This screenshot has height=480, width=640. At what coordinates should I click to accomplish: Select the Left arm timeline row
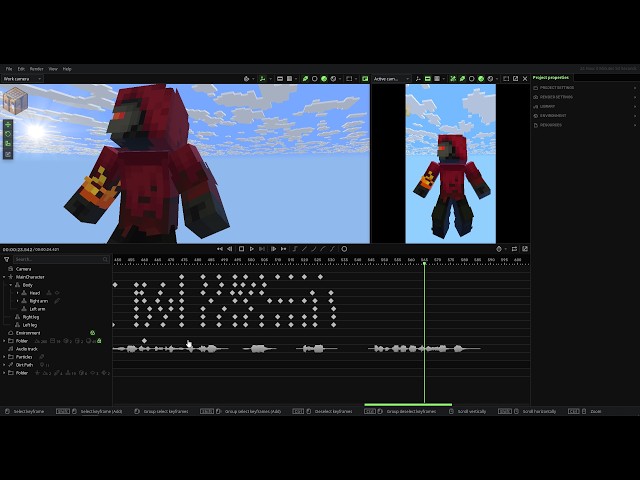click(56, 309)
